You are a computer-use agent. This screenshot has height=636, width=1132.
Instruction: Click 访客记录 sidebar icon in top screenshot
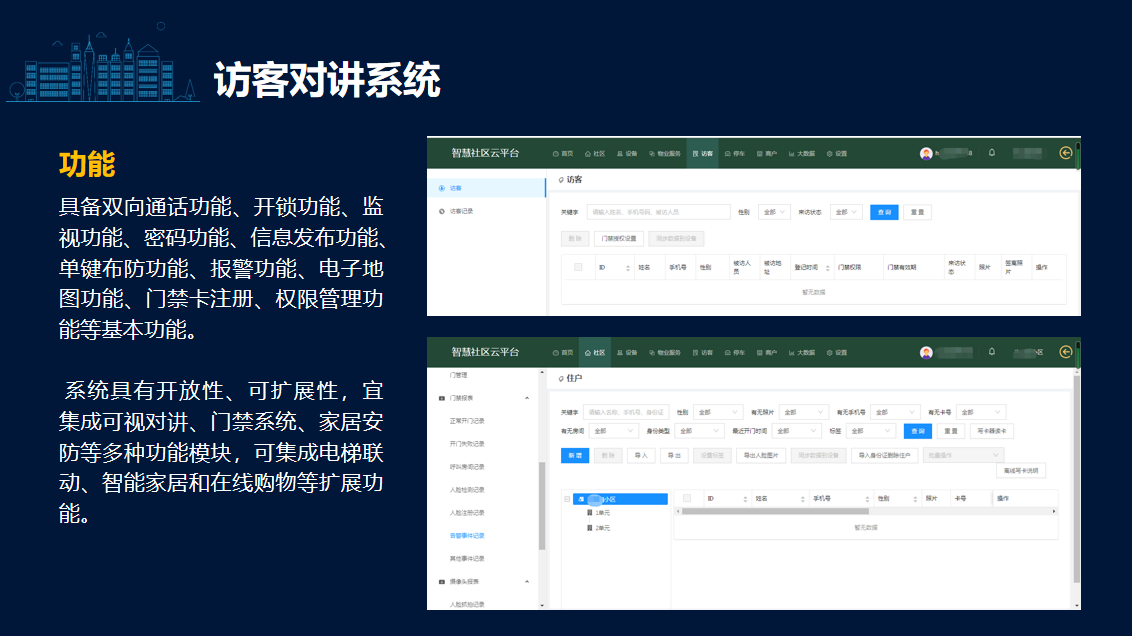tap(442, 212)
